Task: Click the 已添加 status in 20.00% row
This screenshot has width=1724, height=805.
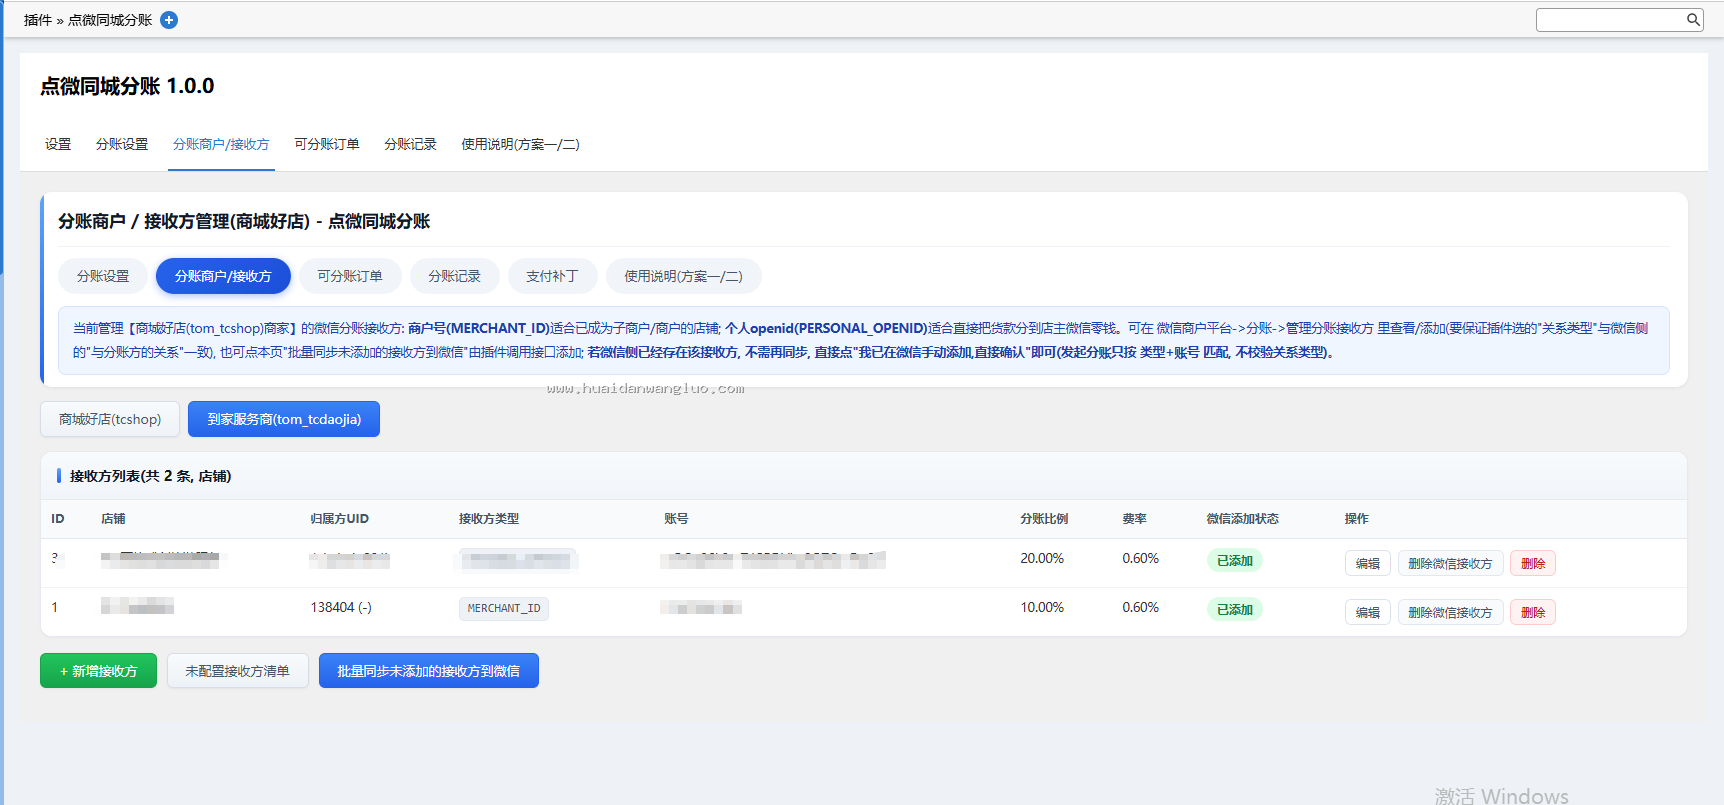Action: [x=1235, y=561]
